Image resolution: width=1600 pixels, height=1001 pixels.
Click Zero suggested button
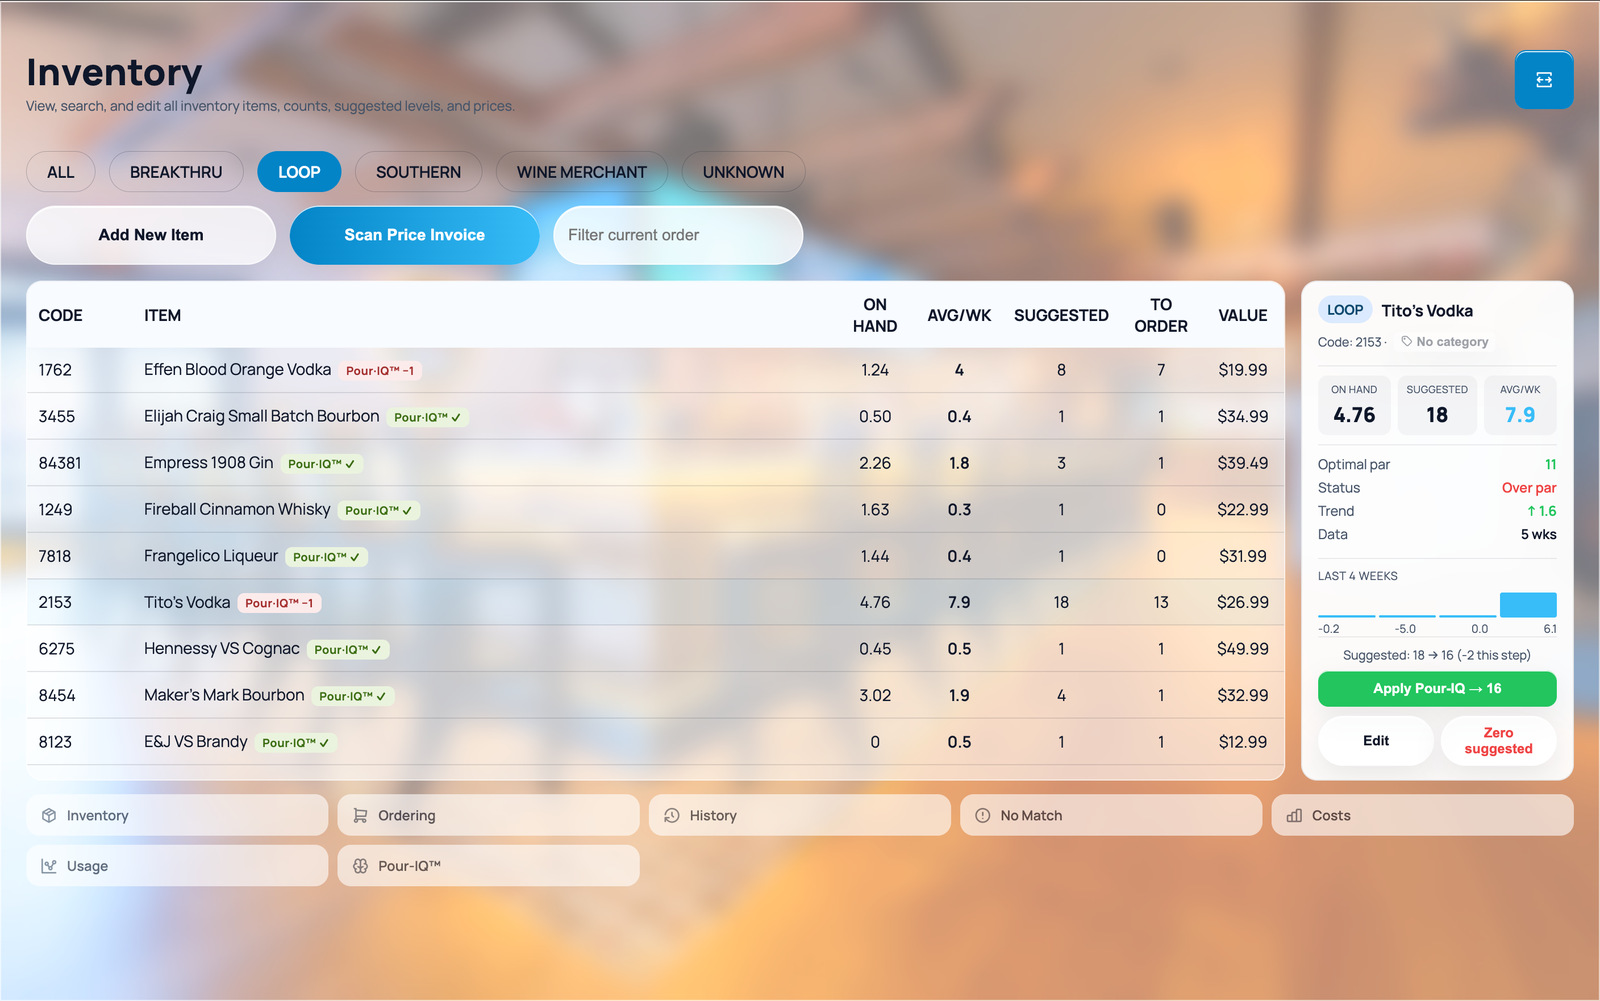1499,741
